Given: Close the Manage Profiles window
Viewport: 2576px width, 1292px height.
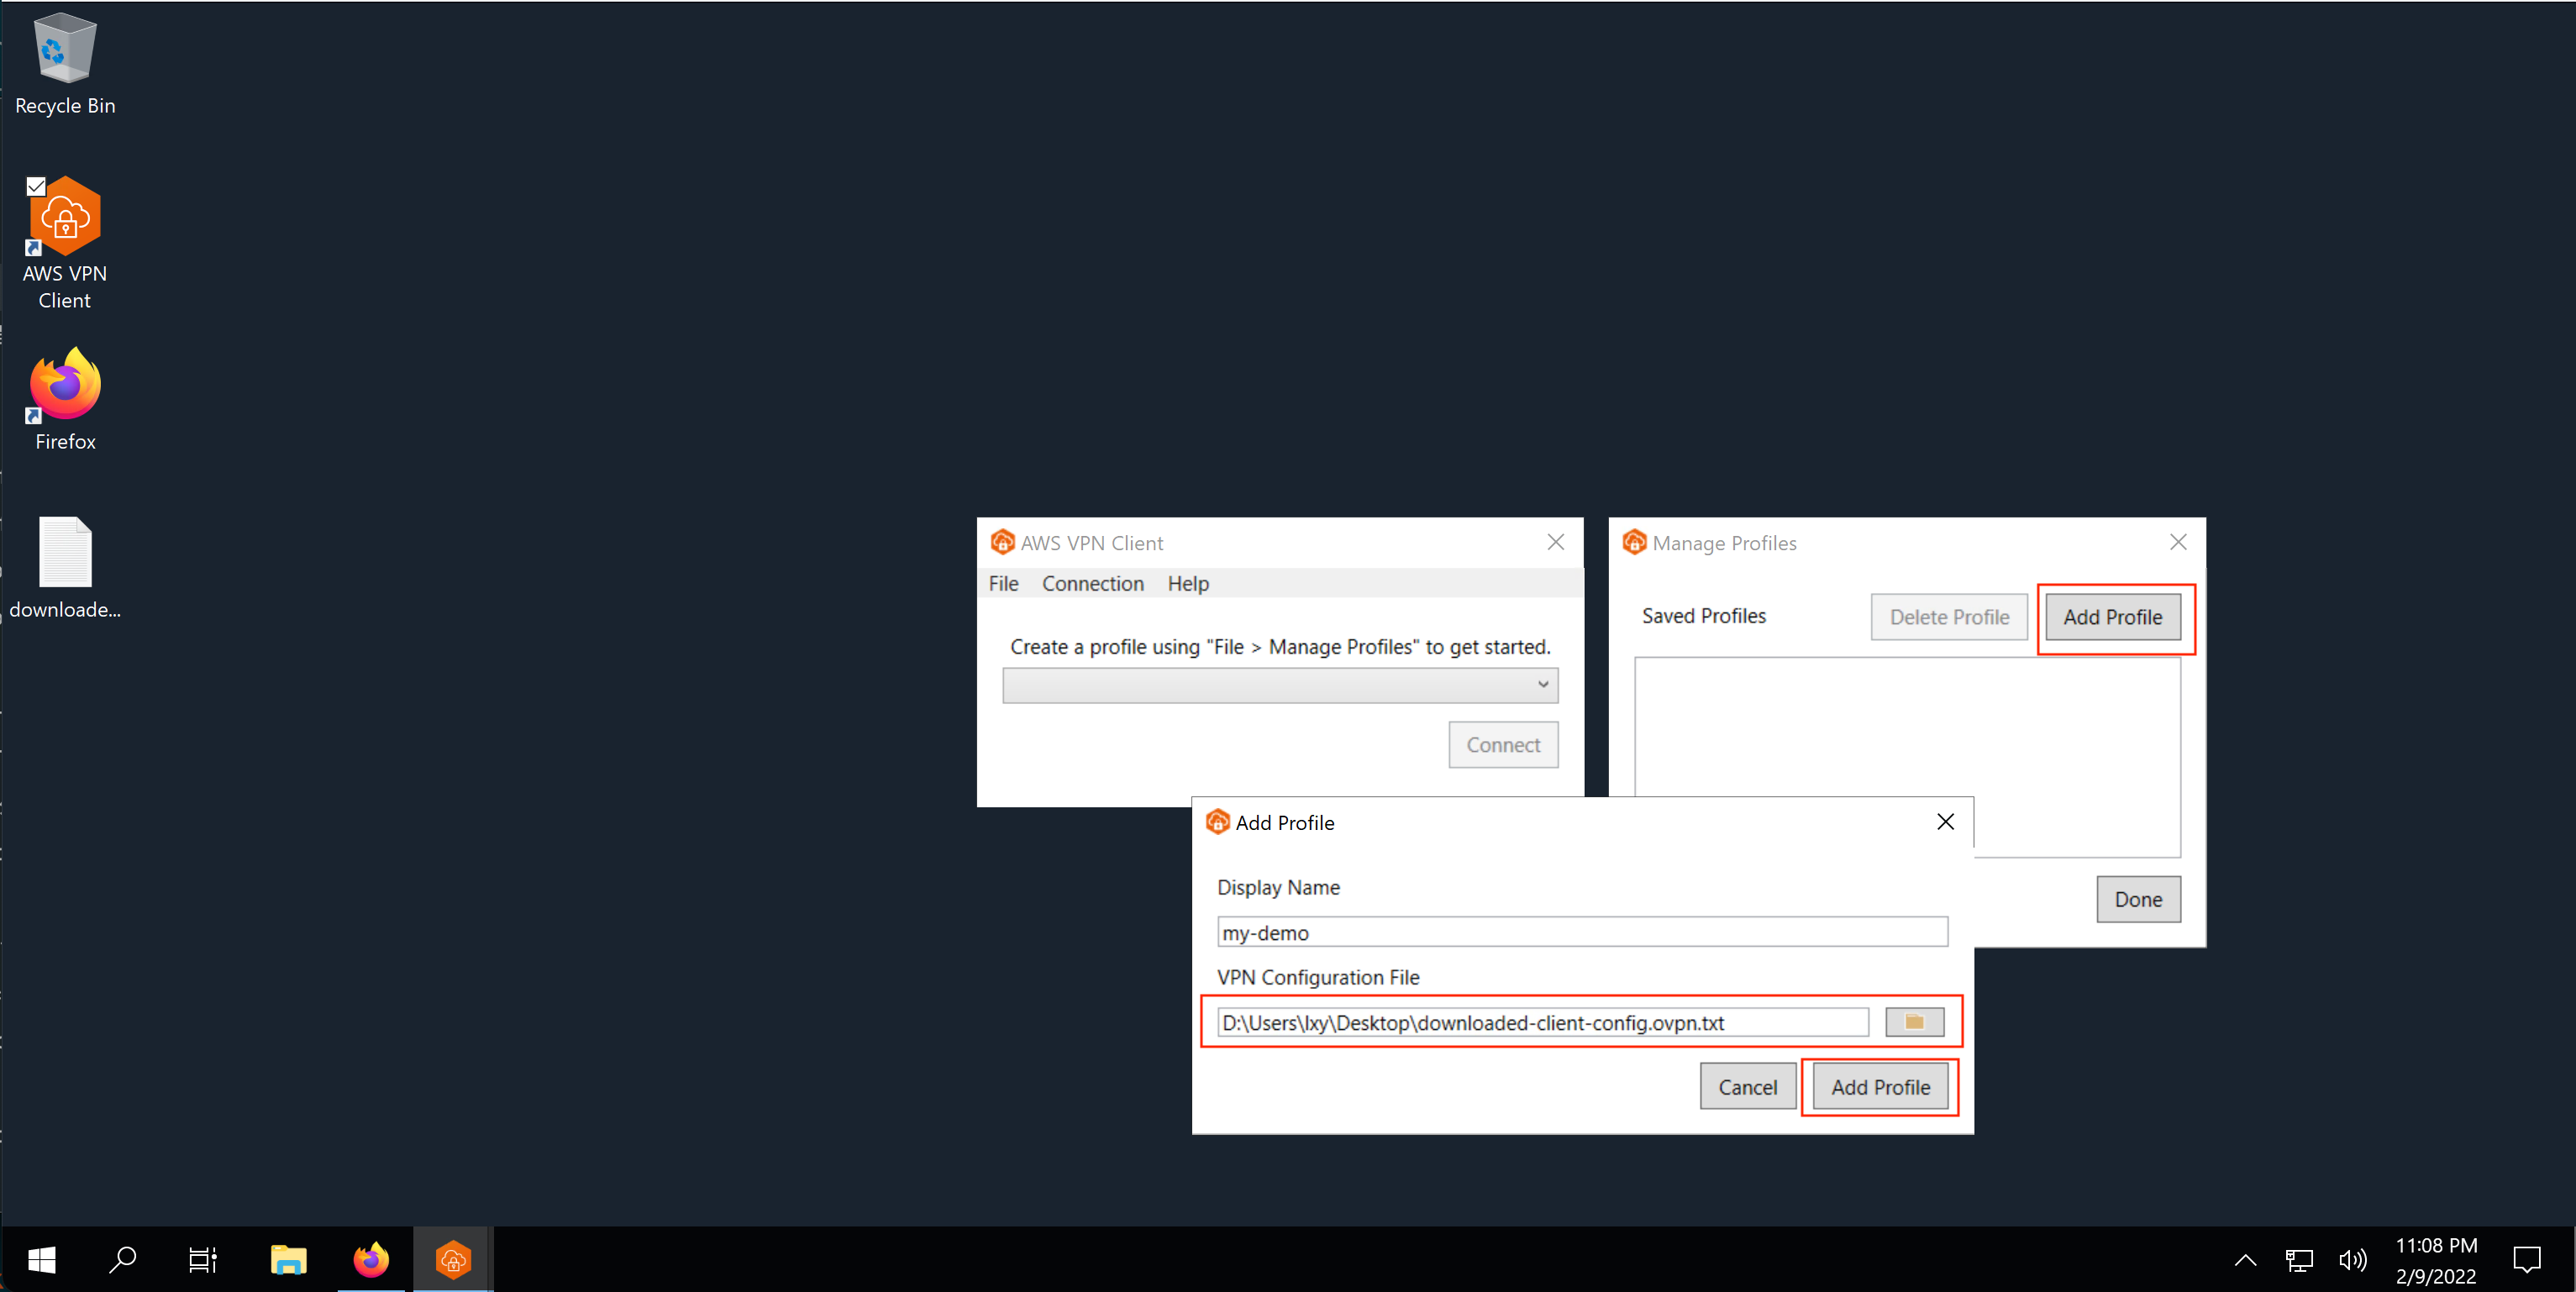Looking at the screenshot, I should 2178,542.
